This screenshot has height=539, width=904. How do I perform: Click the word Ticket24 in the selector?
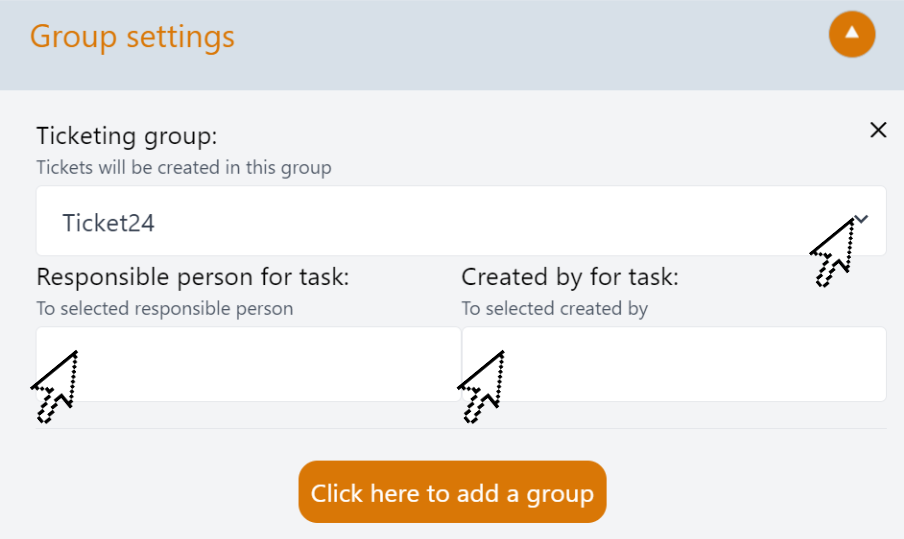108,223
